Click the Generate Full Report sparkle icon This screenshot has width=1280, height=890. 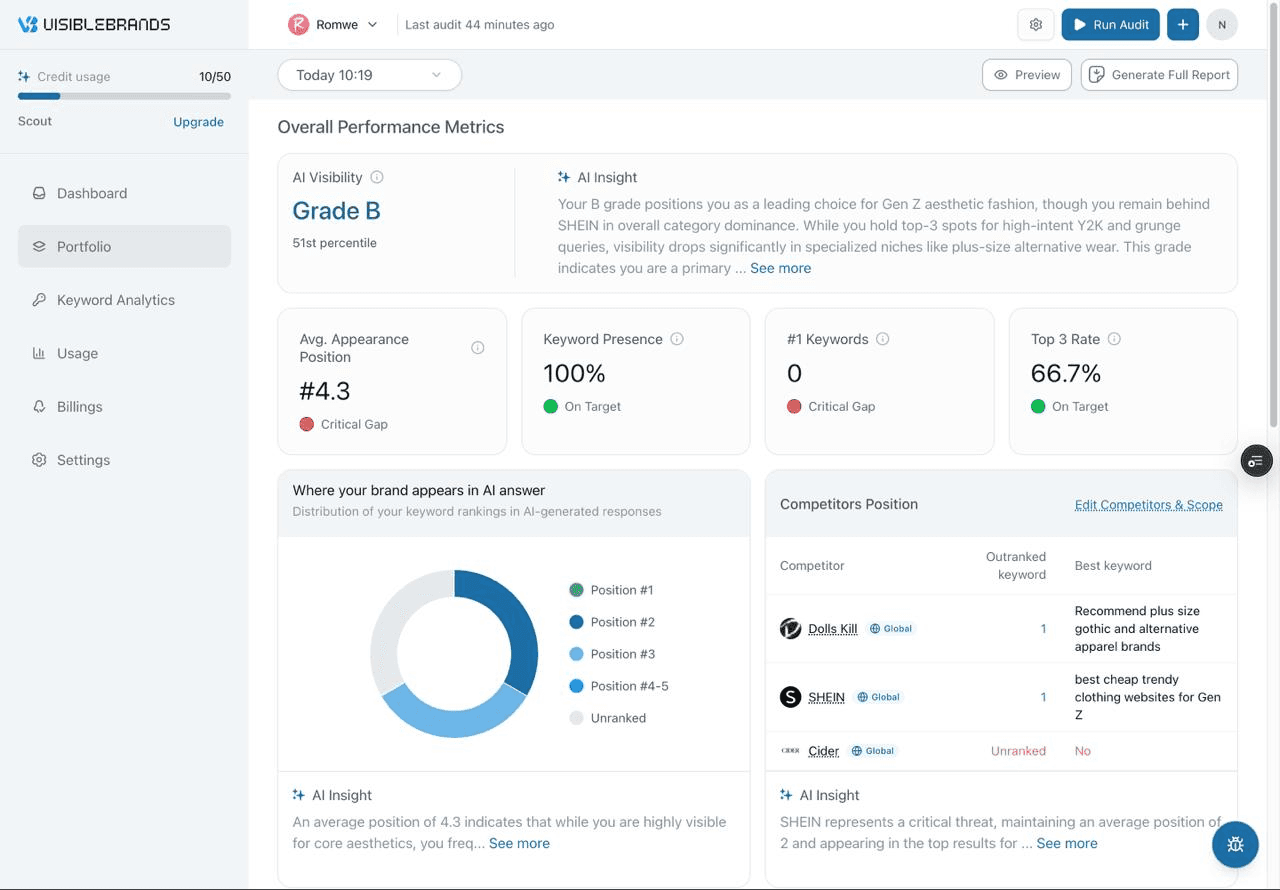coord(1096,75)
